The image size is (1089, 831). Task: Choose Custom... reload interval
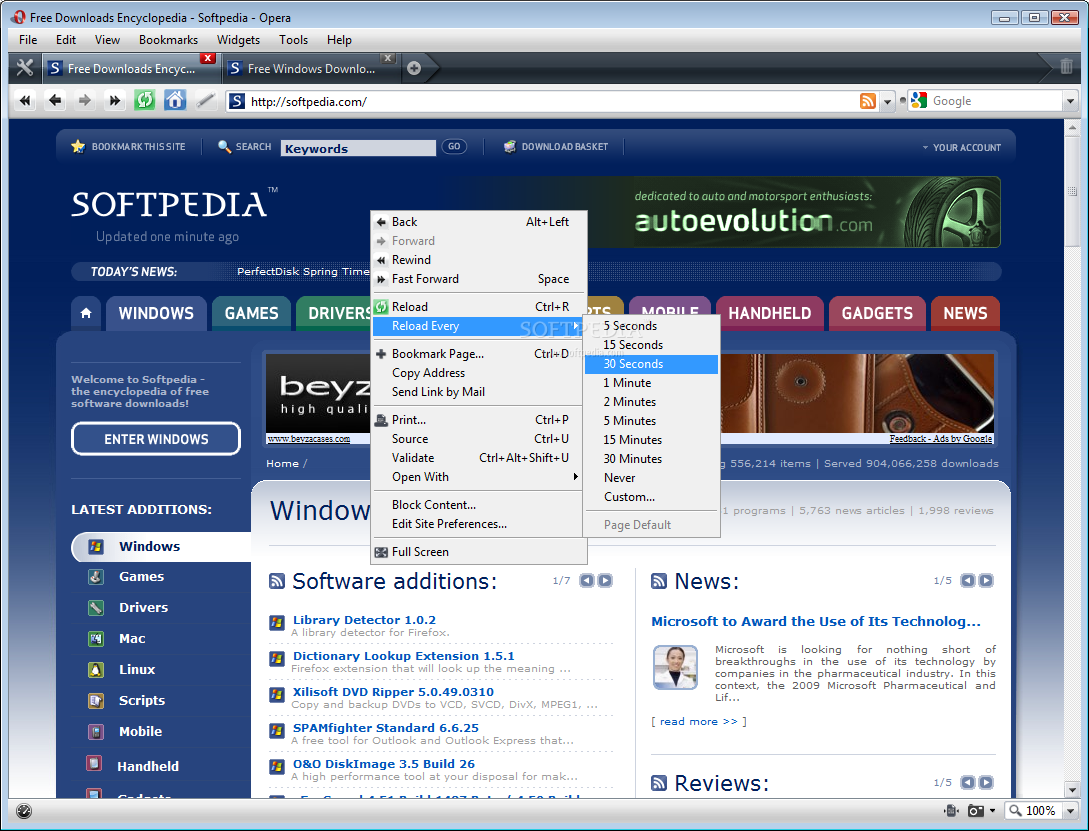[x=651, y=497]
